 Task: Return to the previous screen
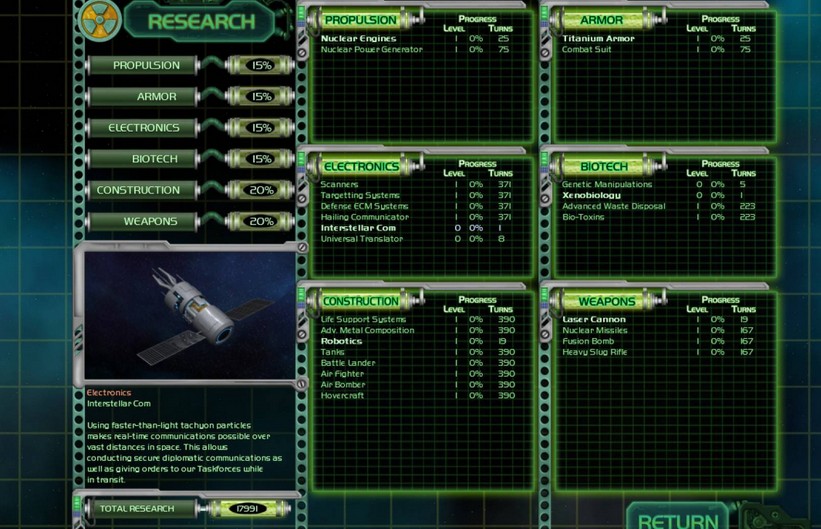tap(678, 517)
